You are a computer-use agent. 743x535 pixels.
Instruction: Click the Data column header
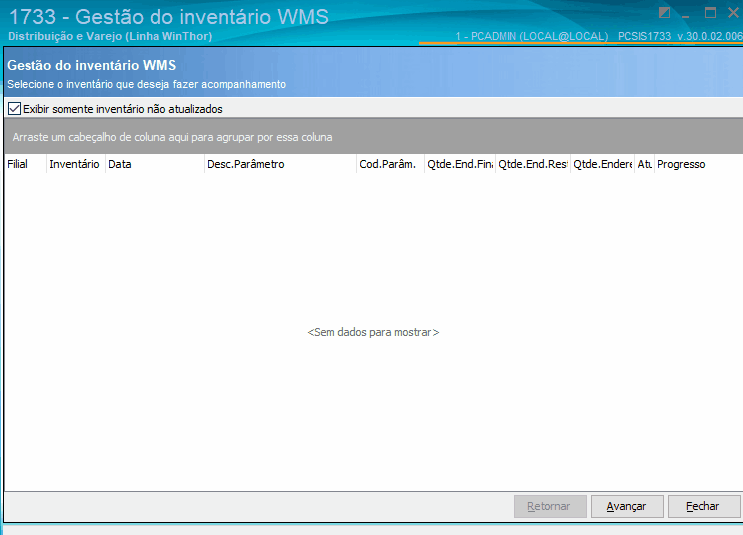point(154,164)
